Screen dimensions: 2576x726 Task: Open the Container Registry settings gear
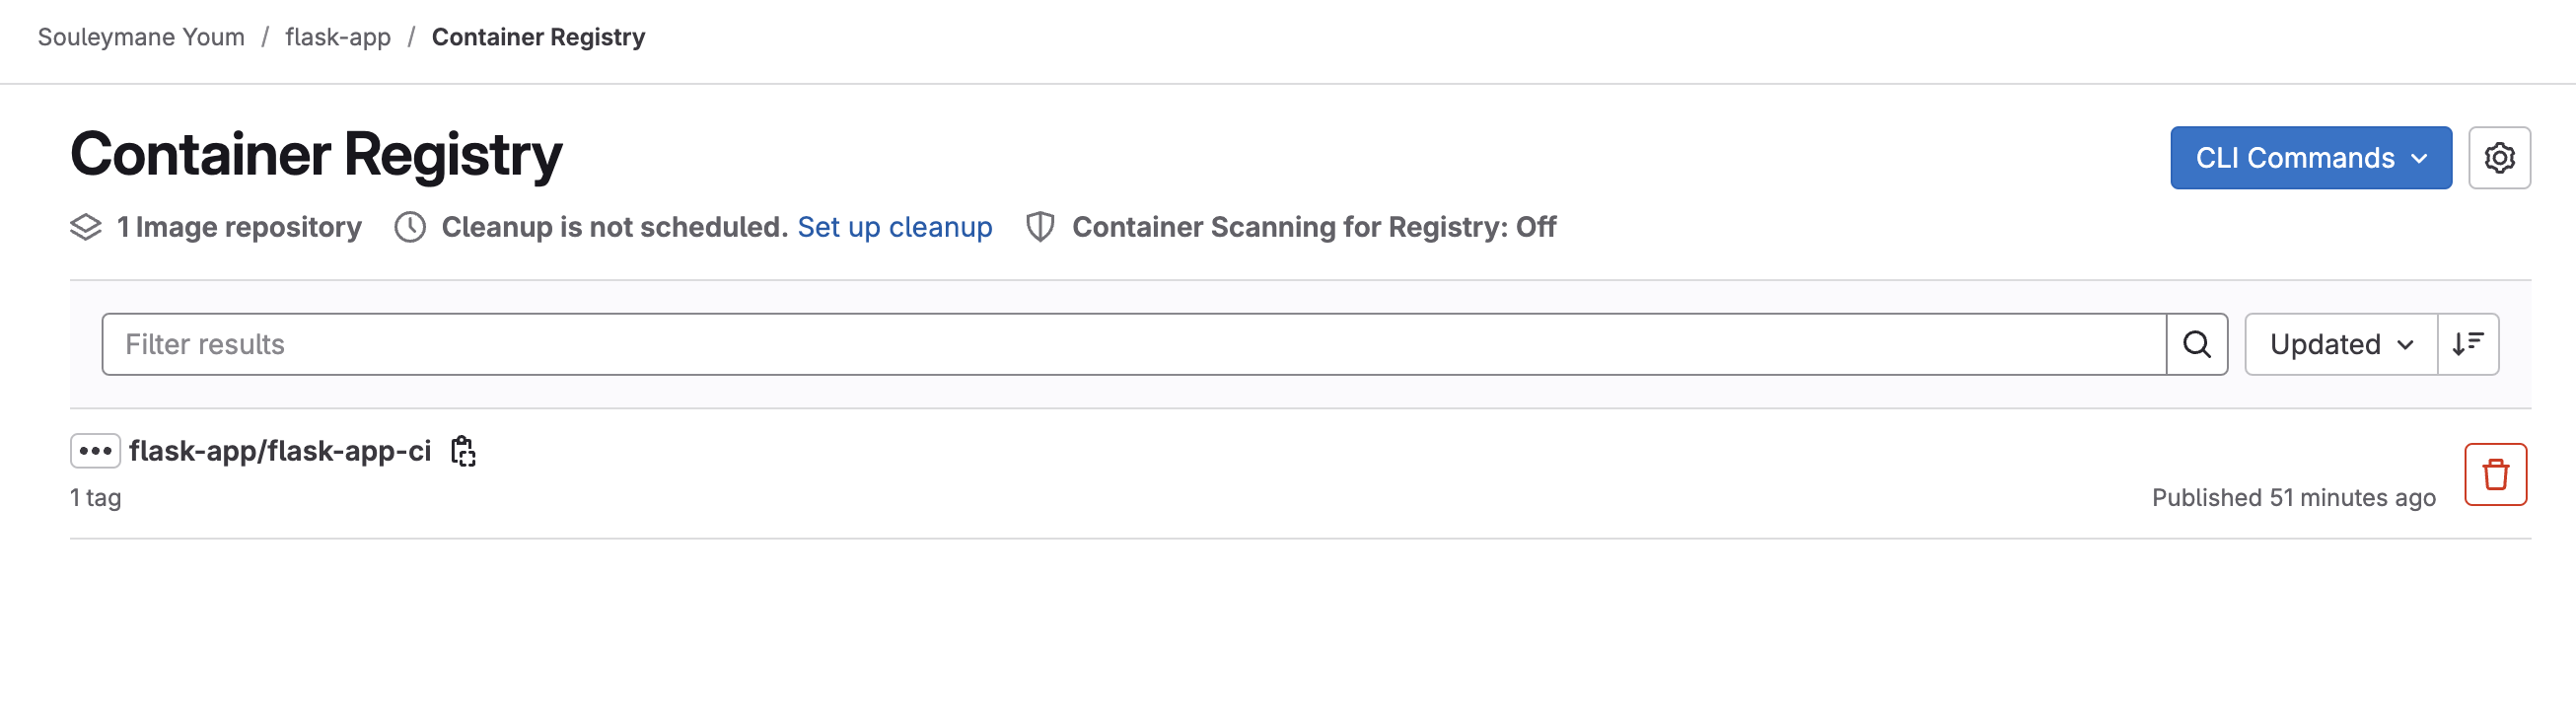(2500, 157)
